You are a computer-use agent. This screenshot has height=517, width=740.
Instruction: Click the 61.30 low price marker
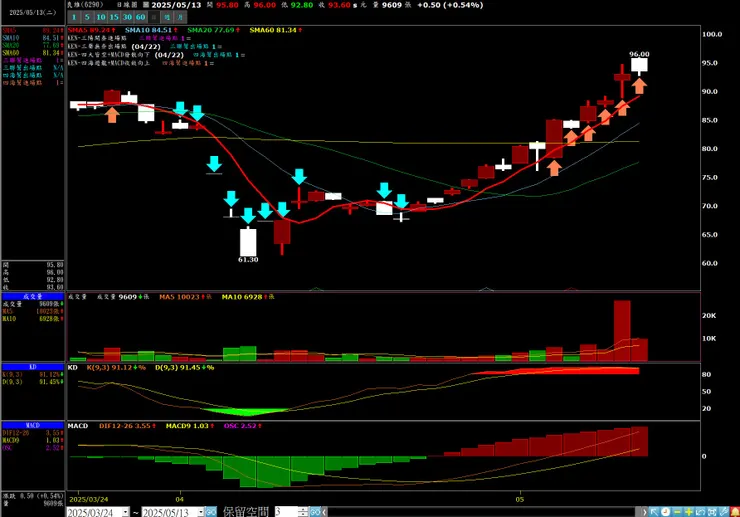(248, 260)
